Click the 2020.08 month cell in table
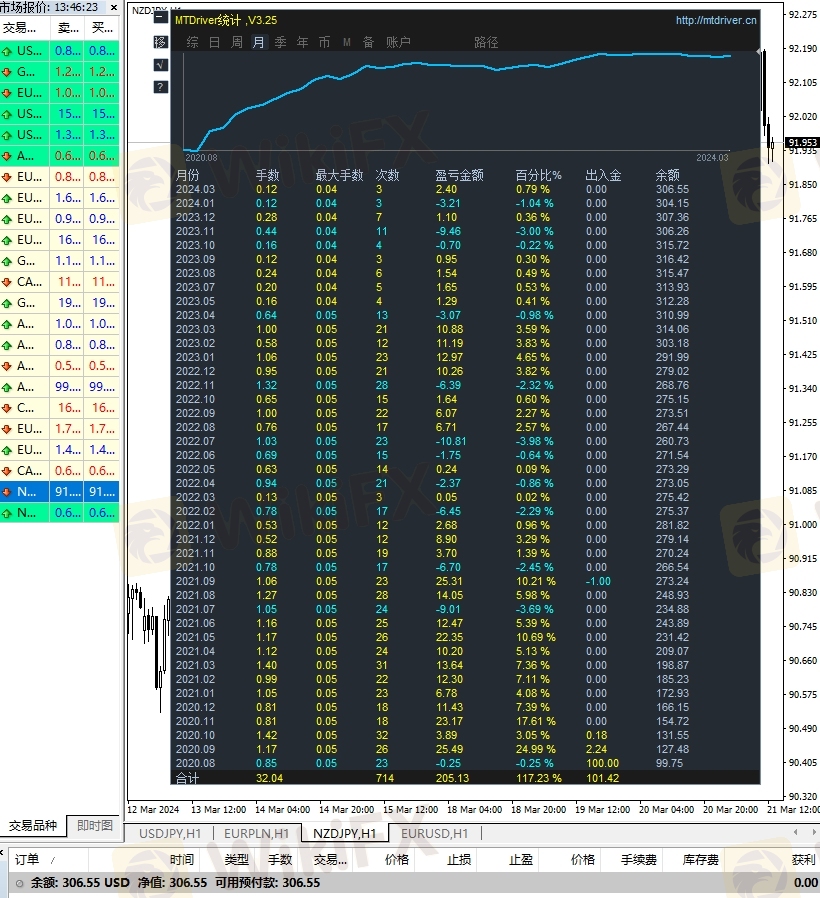Image resolution: width=820 pixels, height=898 pixels. pyautogui.click(x=196, y=763)
